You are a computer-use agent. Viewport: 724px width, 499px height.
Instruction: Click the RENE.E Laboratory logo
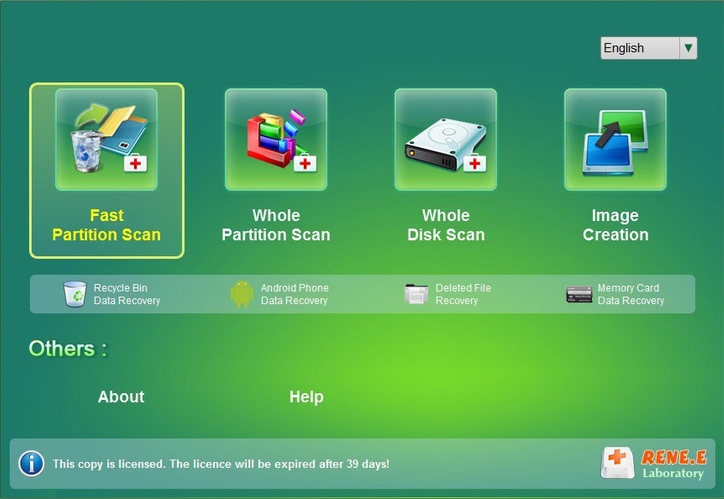tap(651, 463)
